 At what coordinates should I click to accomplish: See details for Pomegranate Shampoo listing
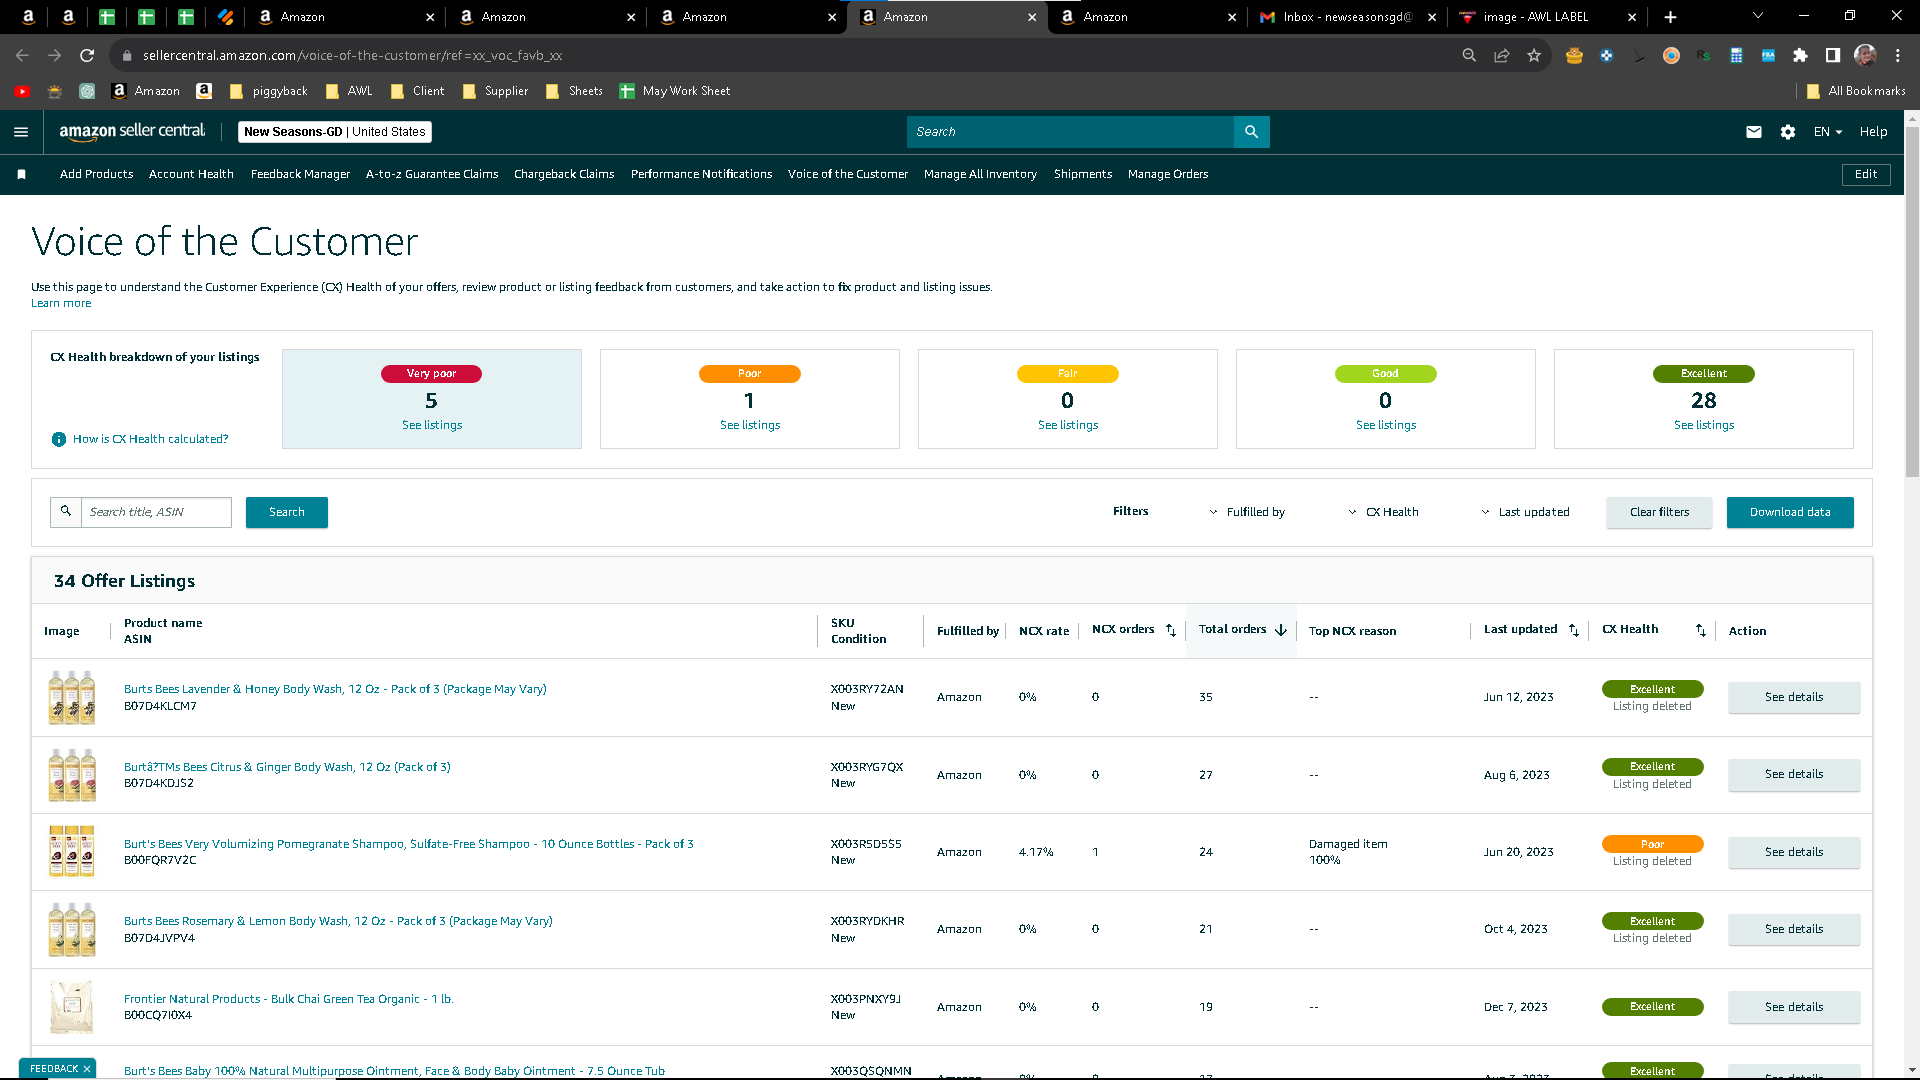pyautogui.click(x=1794, y=853)
